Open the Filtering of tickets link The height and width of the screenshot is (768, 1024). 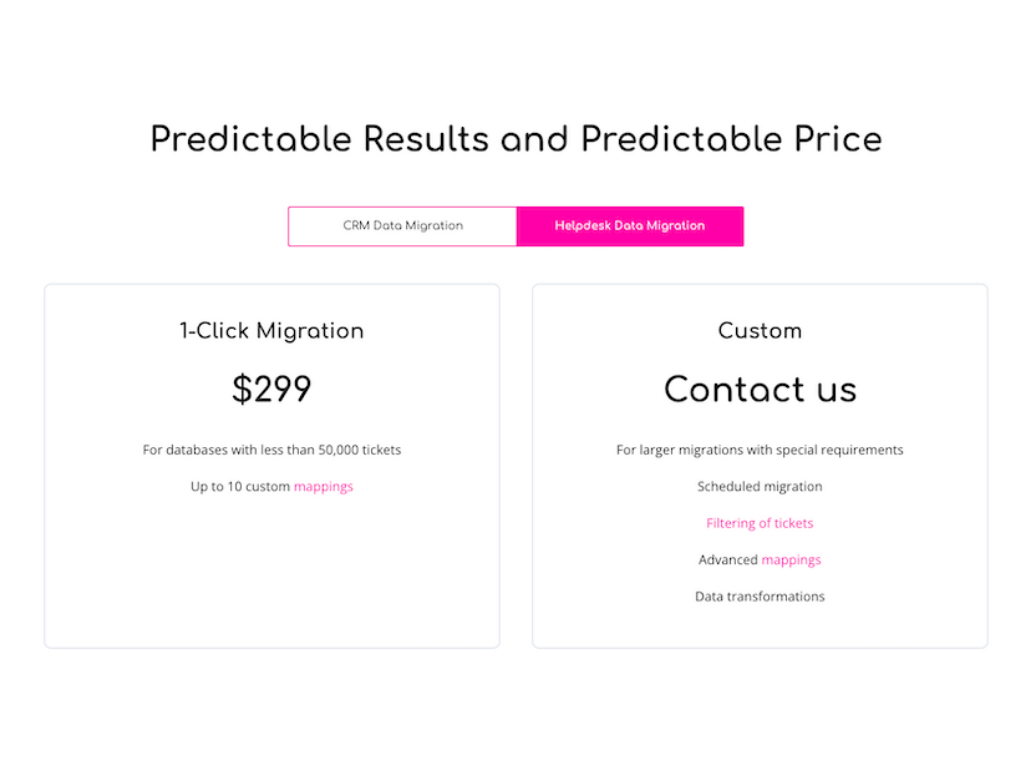click(760, 523)
